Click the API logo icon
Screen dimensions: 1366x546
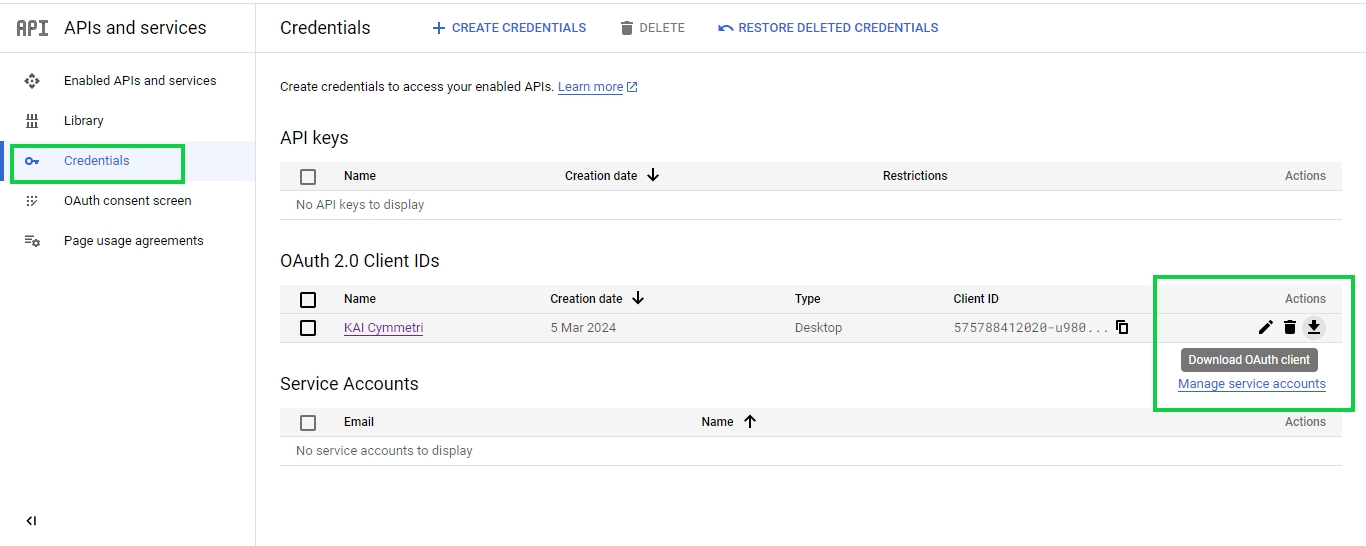[x=32, y=28]
